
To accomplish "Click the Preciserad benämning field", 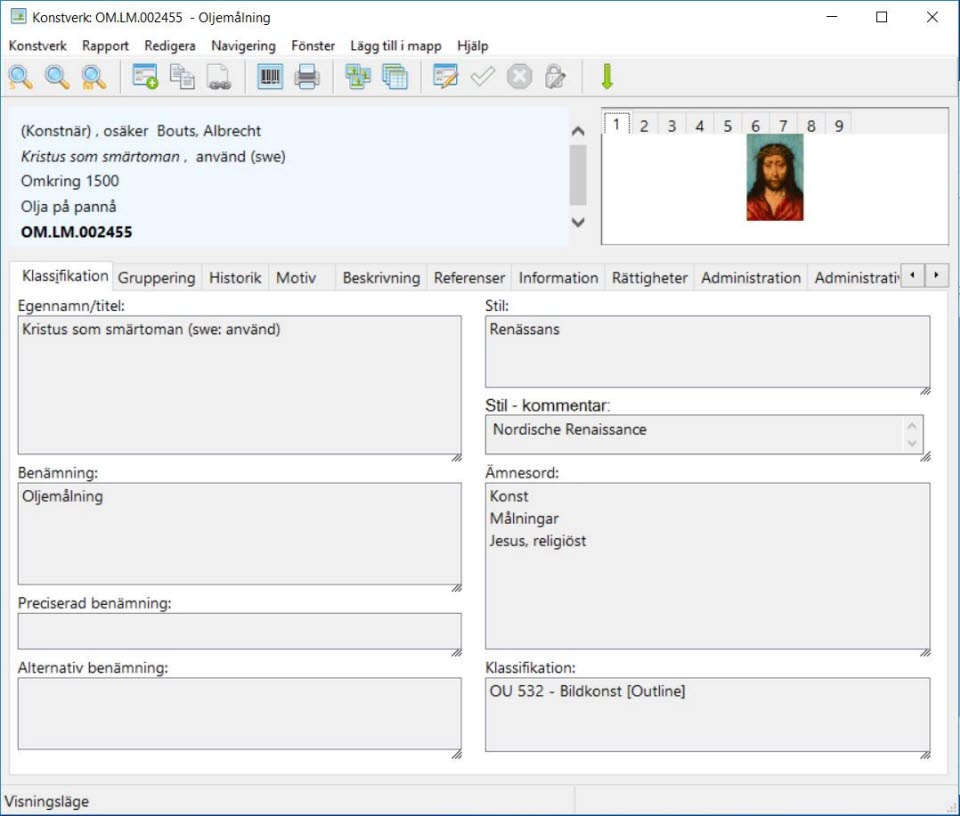I will (239, 632).
